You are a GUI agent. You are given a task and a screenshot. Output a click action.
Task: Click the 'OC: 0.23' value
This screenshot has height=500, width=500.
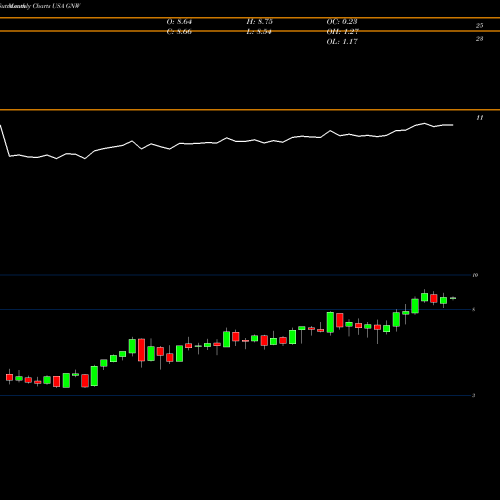point(342,22)
